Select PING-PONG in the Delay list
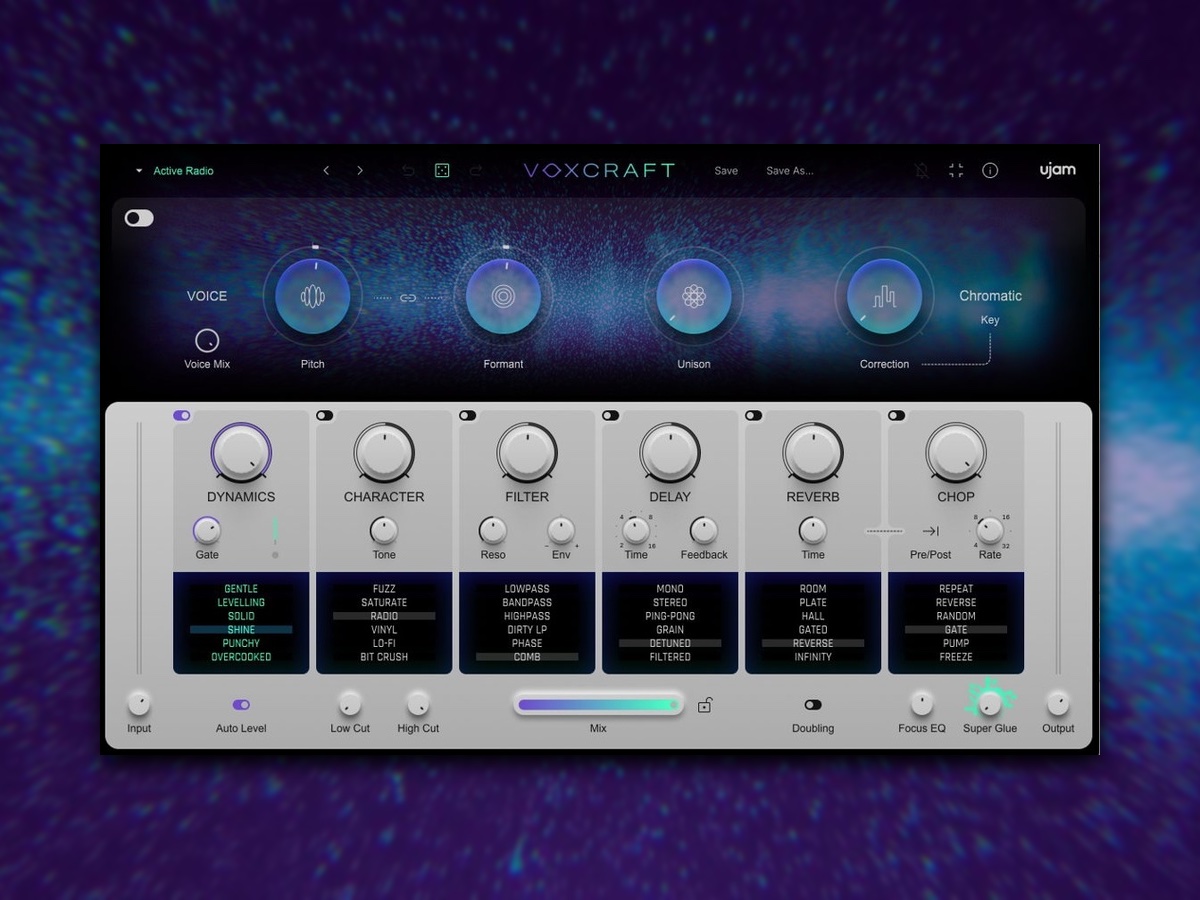 670,616
